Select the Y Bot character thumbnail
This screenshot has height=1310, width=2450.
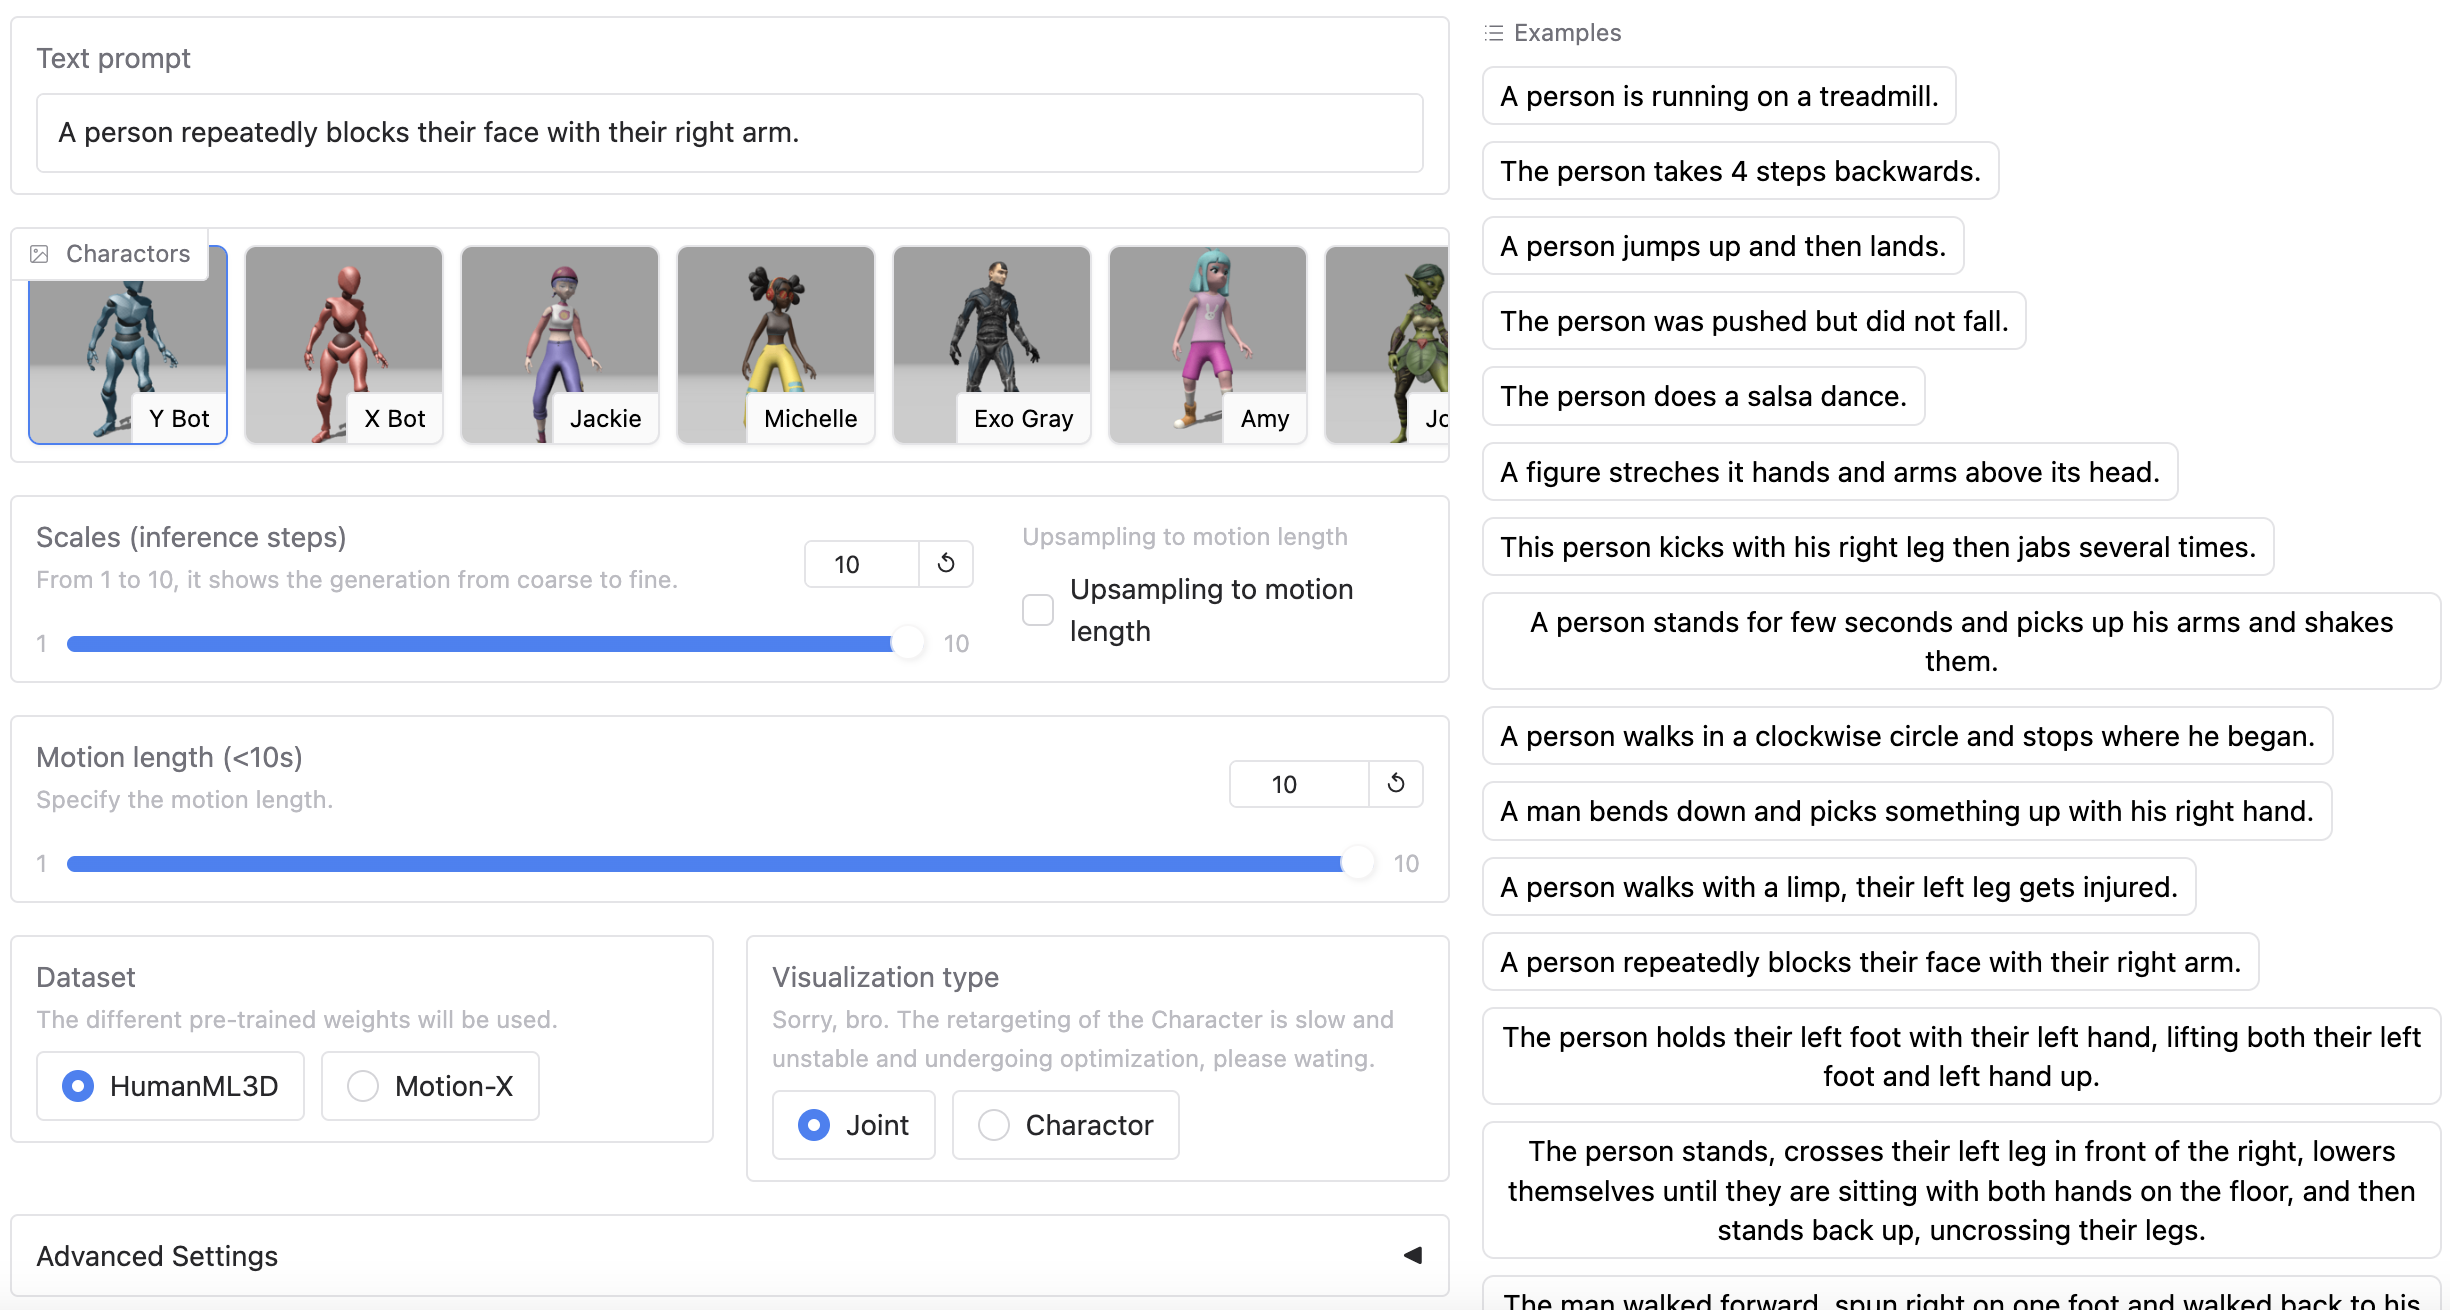coord(128,345)
